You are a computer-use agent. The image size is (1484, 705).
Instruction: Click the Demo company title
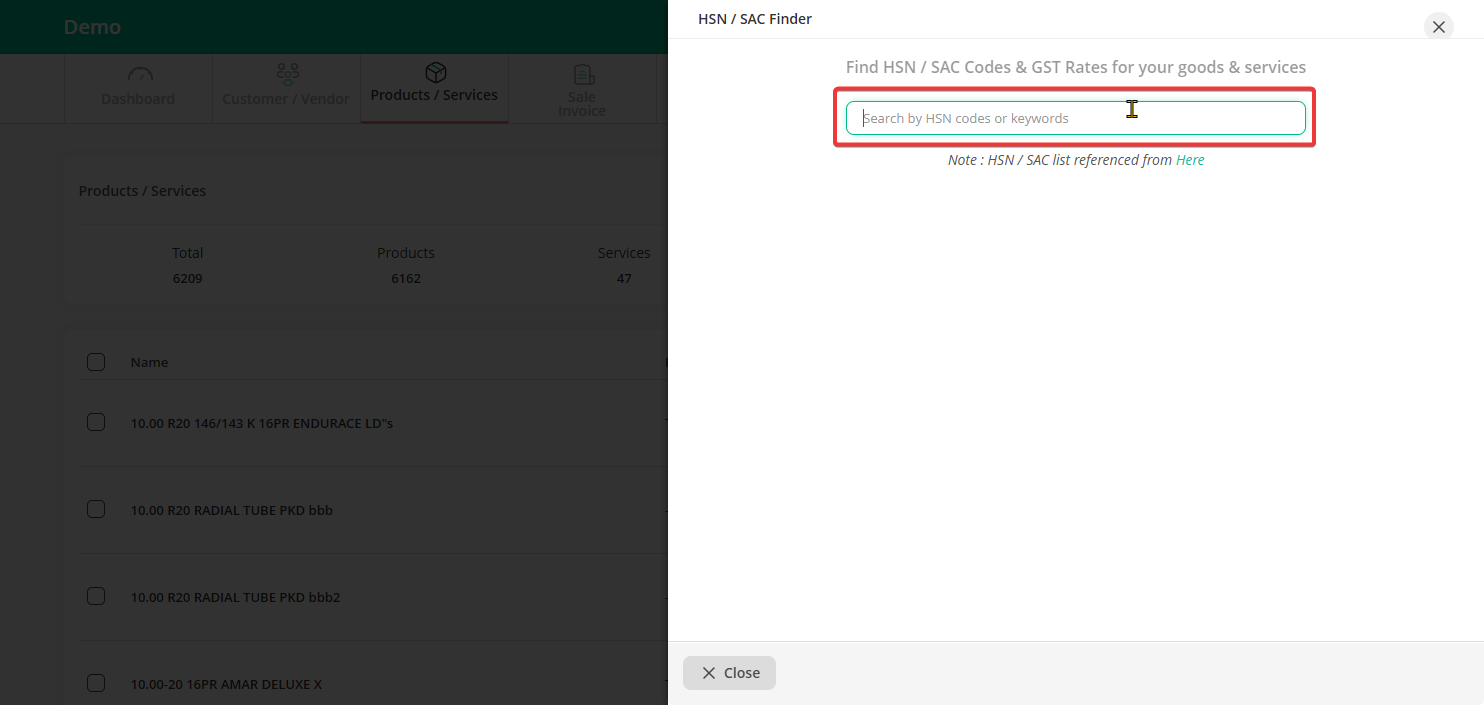[x=92, y=27]
